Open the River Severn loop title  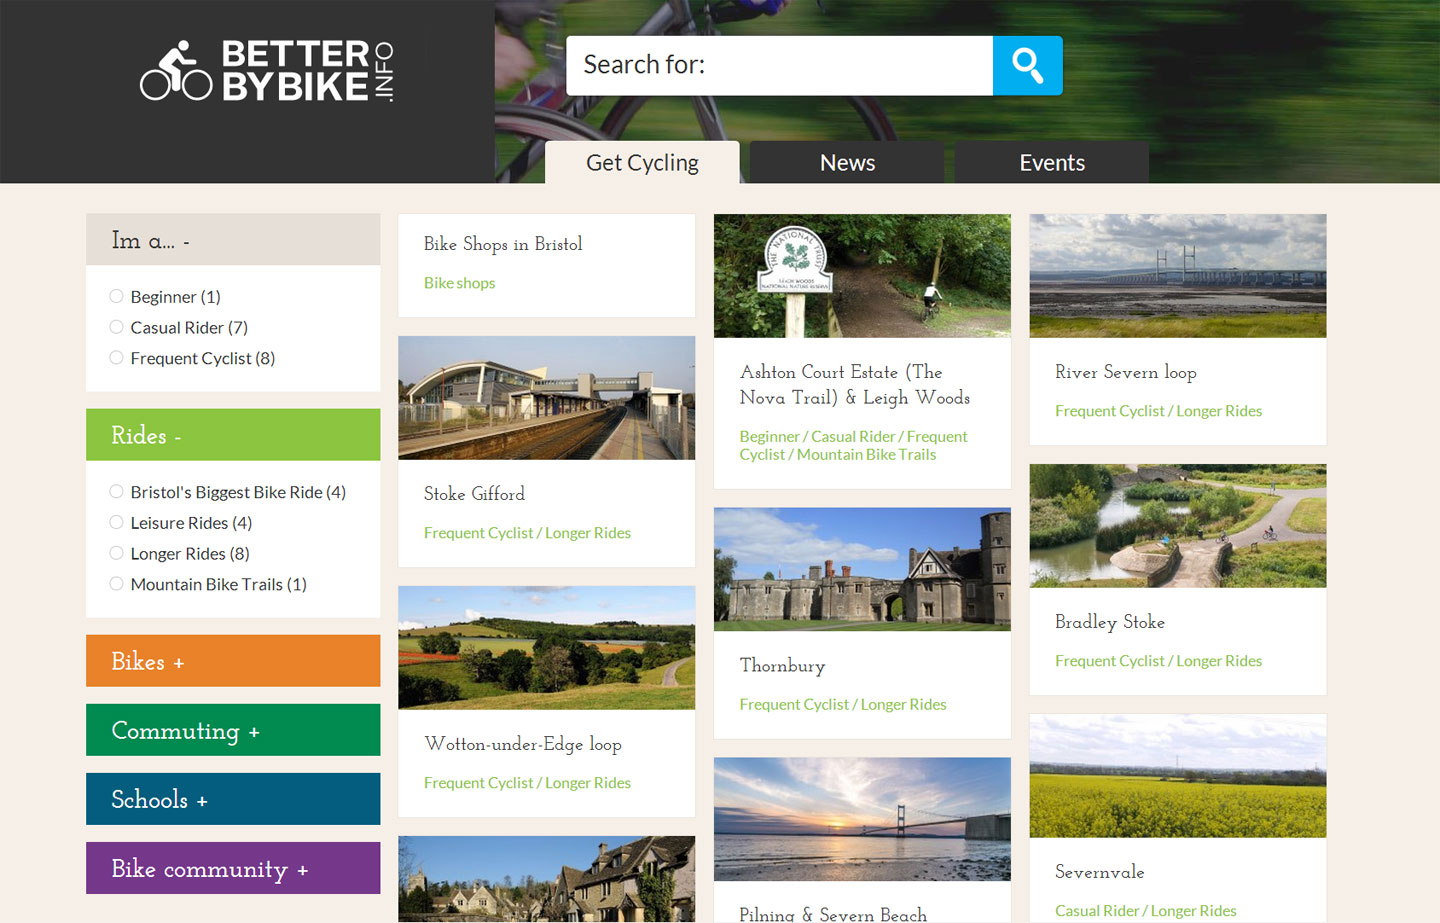coord(1126,372)
